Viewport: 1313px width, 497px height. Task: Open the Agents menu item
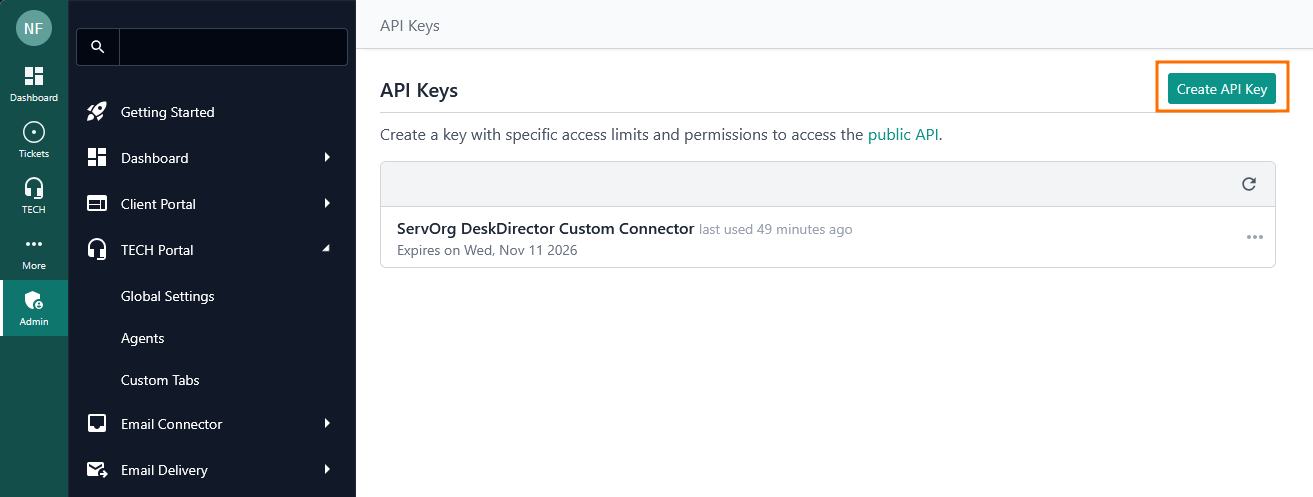142,338
